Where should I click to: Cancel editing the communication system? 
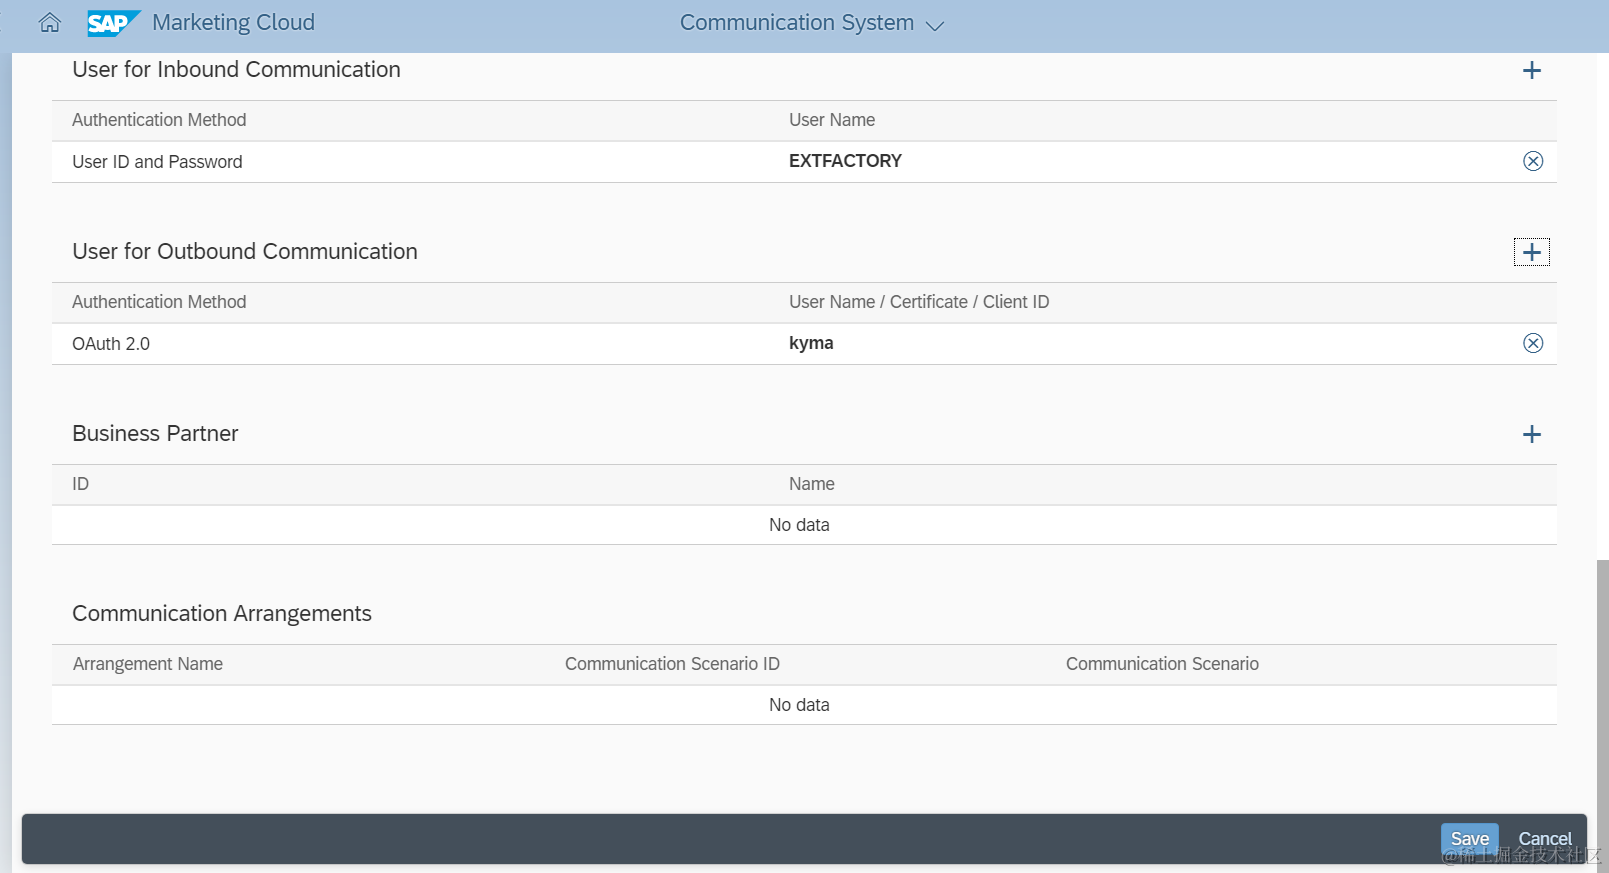pyautogui.click(x=1544, y=839)
